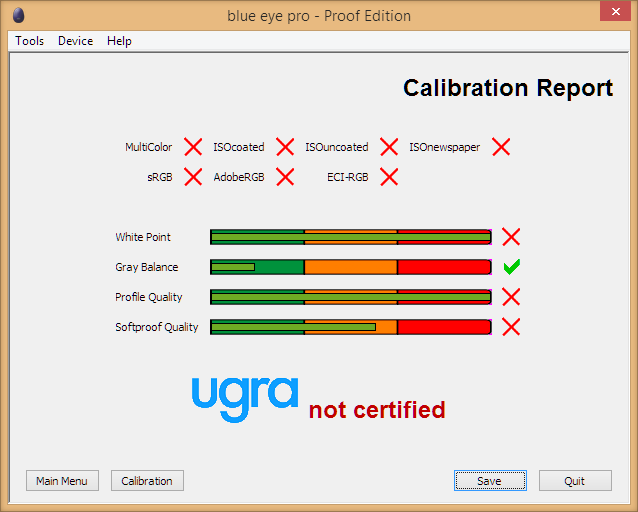Click the Softproof Quality result bar
638x512 pixels.
click(x=351, y=327)
